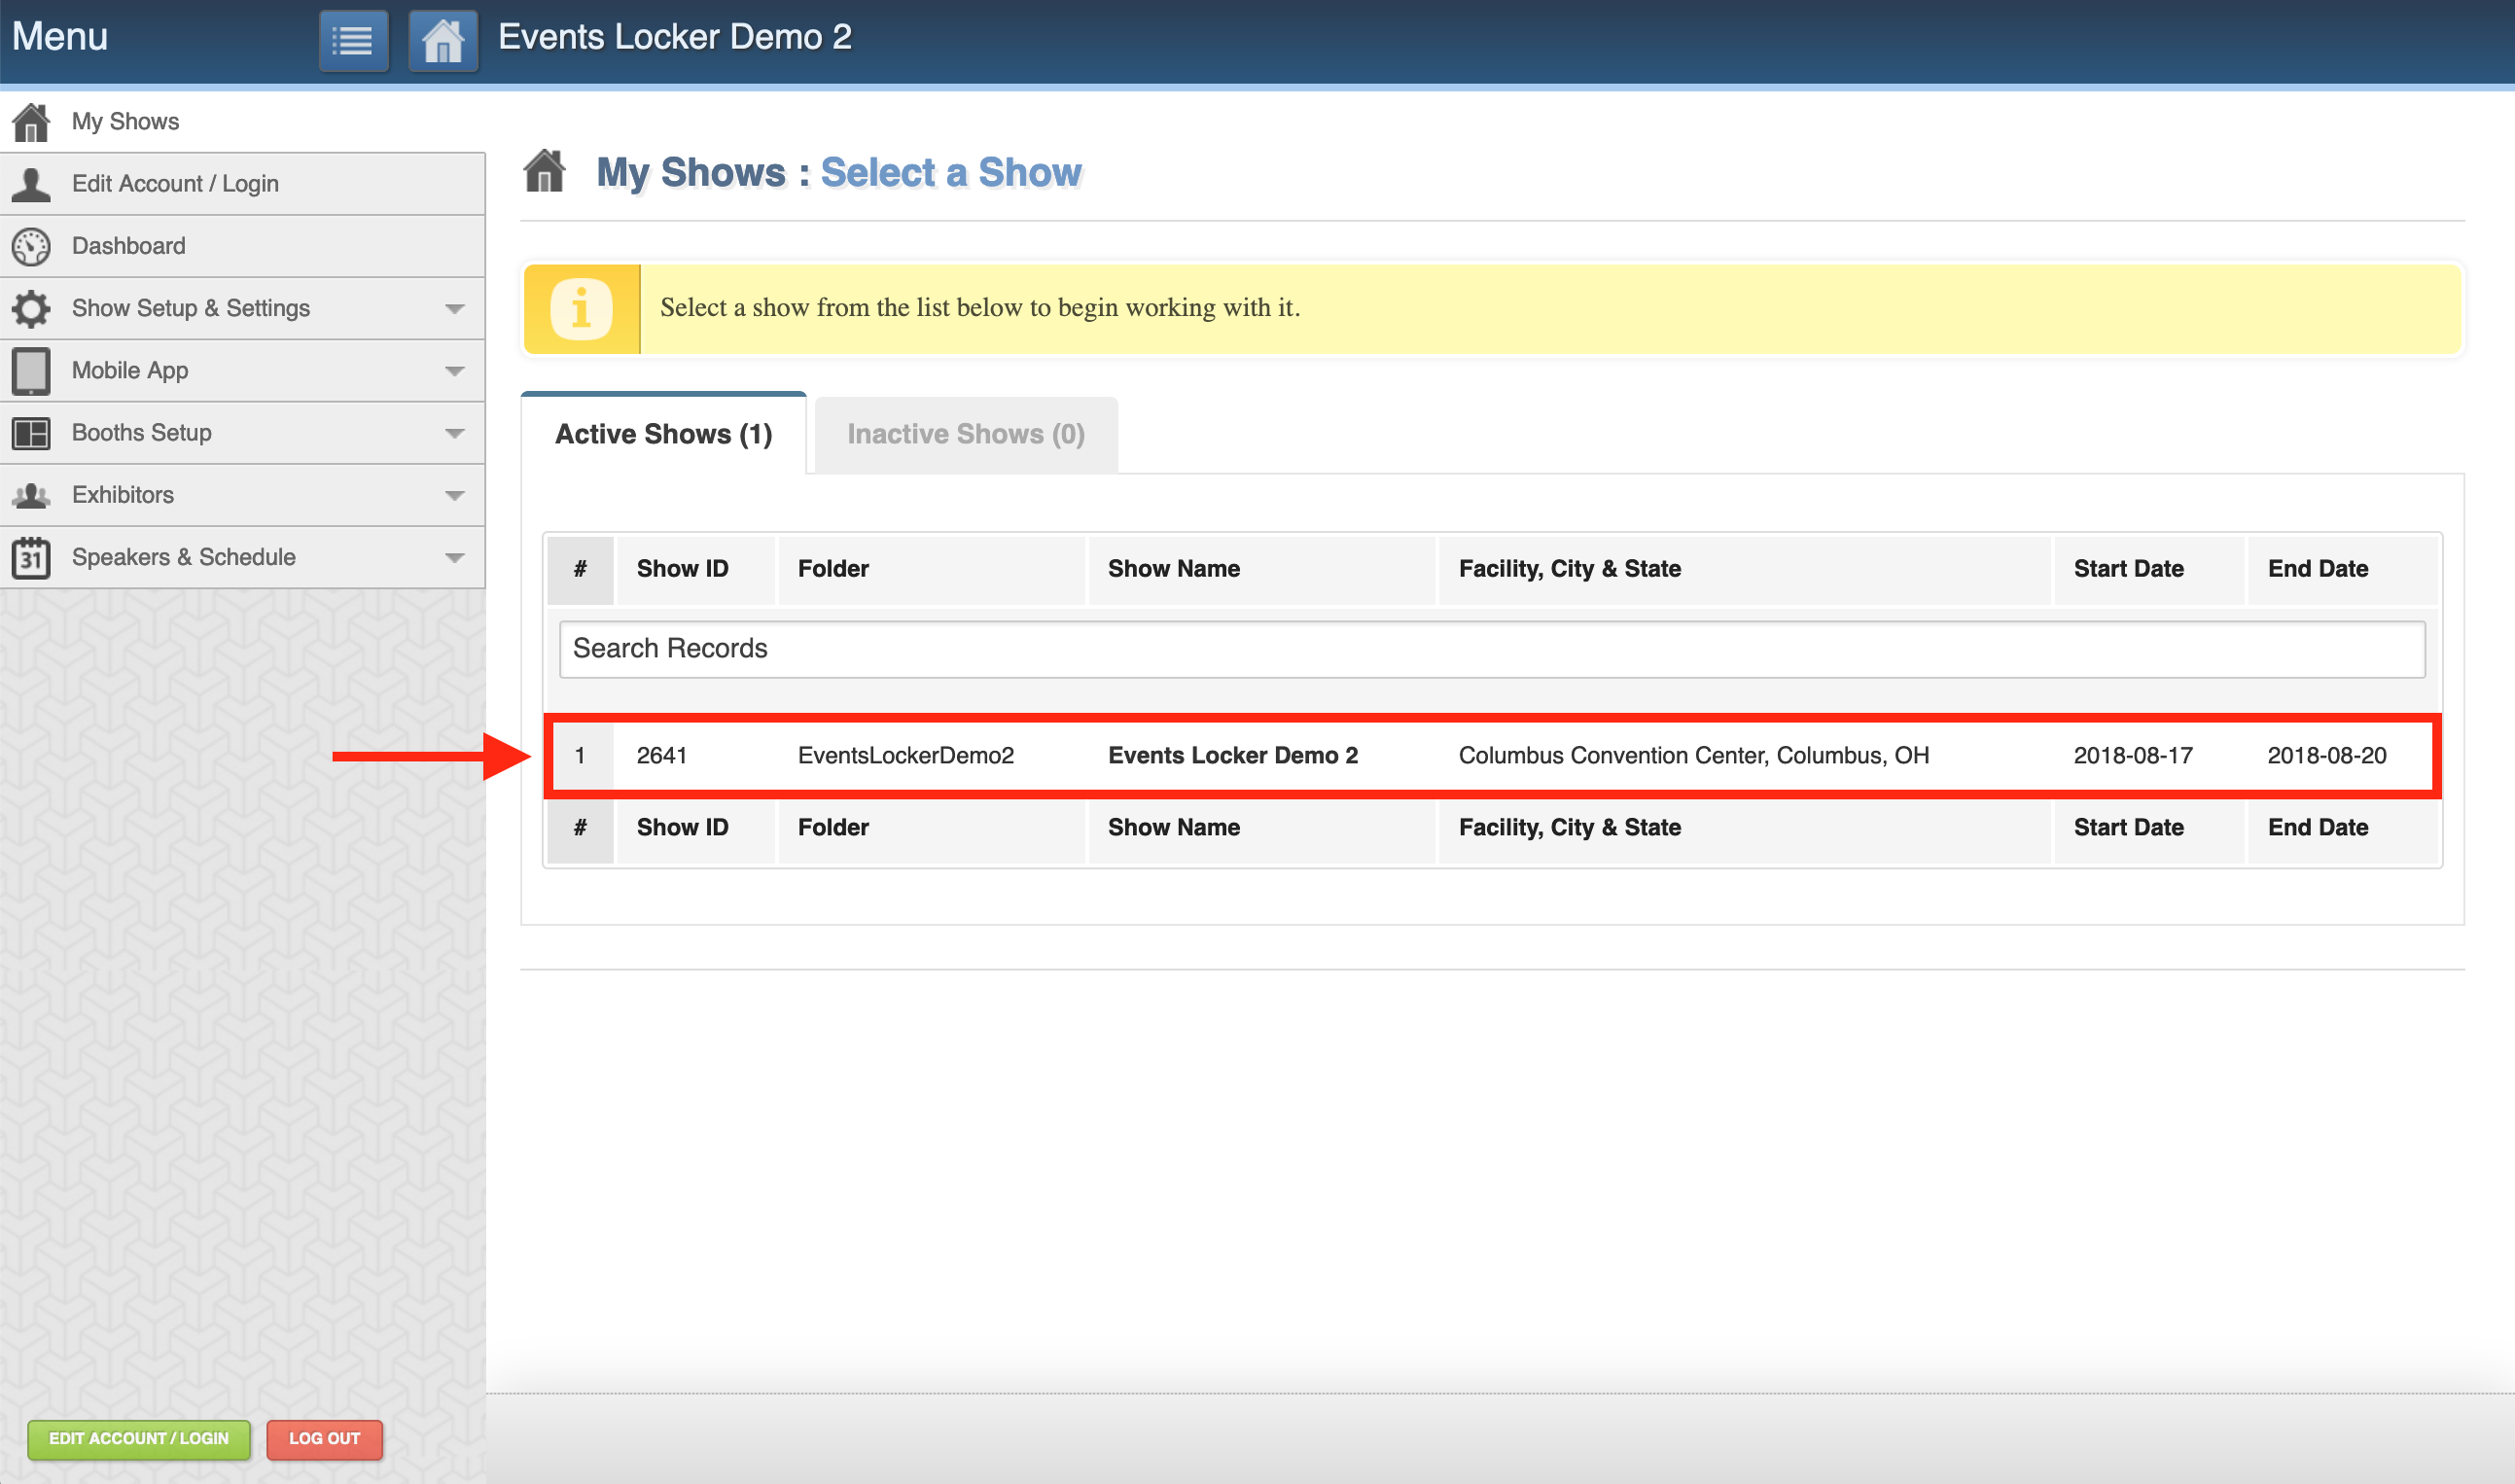The height and width of the screenshot is (1484, 2515).
Task: Click the Show Setup gear icon
Action: point(31,308)
